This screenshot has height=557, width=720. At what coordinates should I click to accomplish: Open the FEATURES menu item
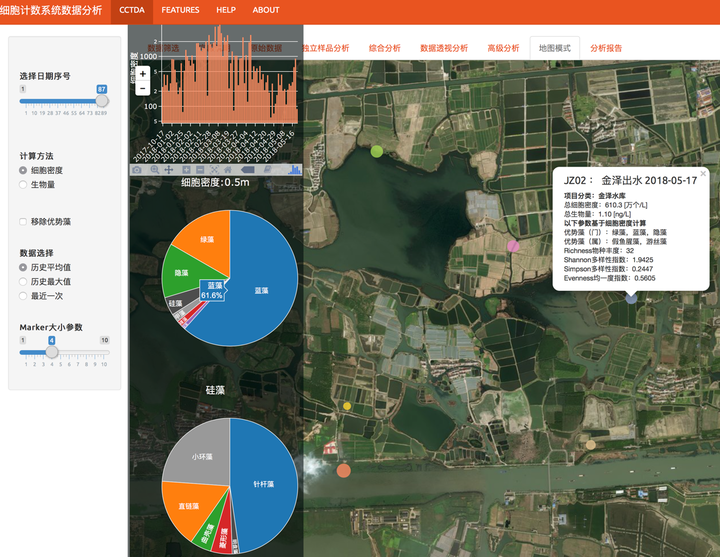(180, 10)
